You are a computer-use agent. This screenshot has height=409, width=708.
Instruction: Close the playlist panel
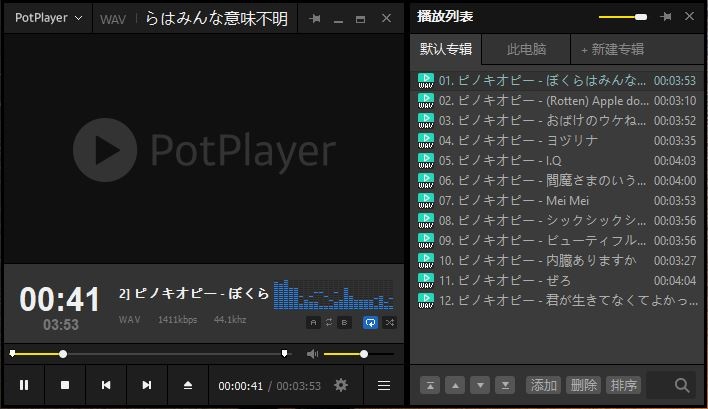[689, 16]
